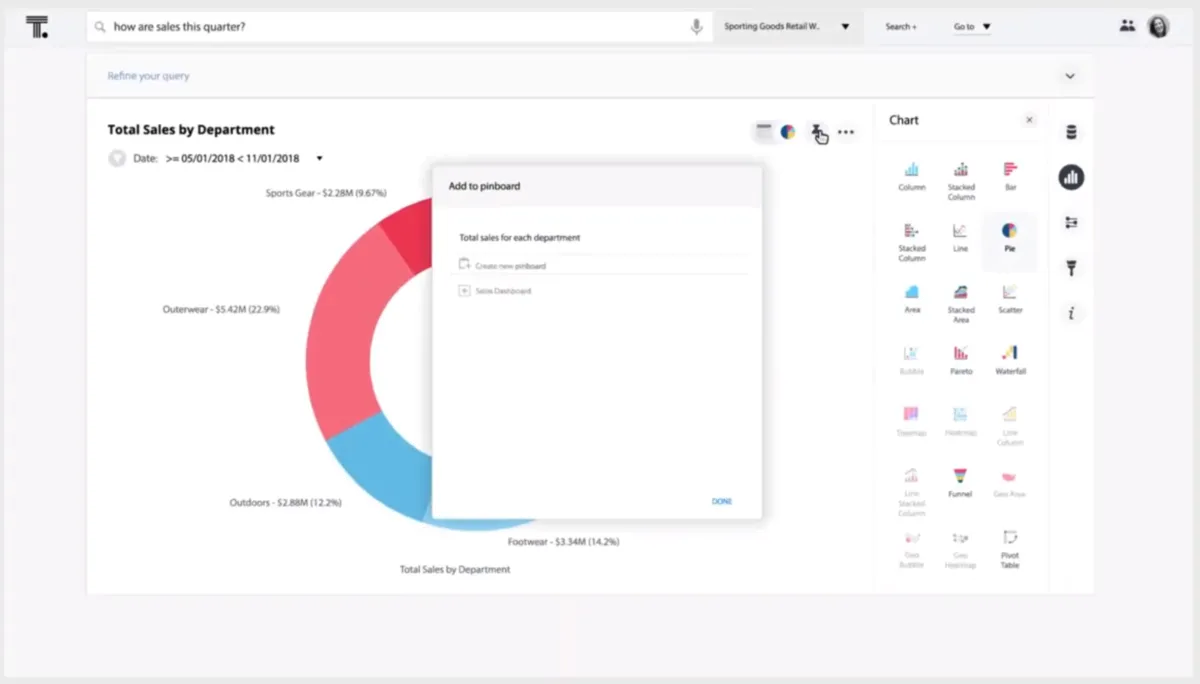Expand the Refine your query chevron
1200x684 pixels.
coord(1070,76)
